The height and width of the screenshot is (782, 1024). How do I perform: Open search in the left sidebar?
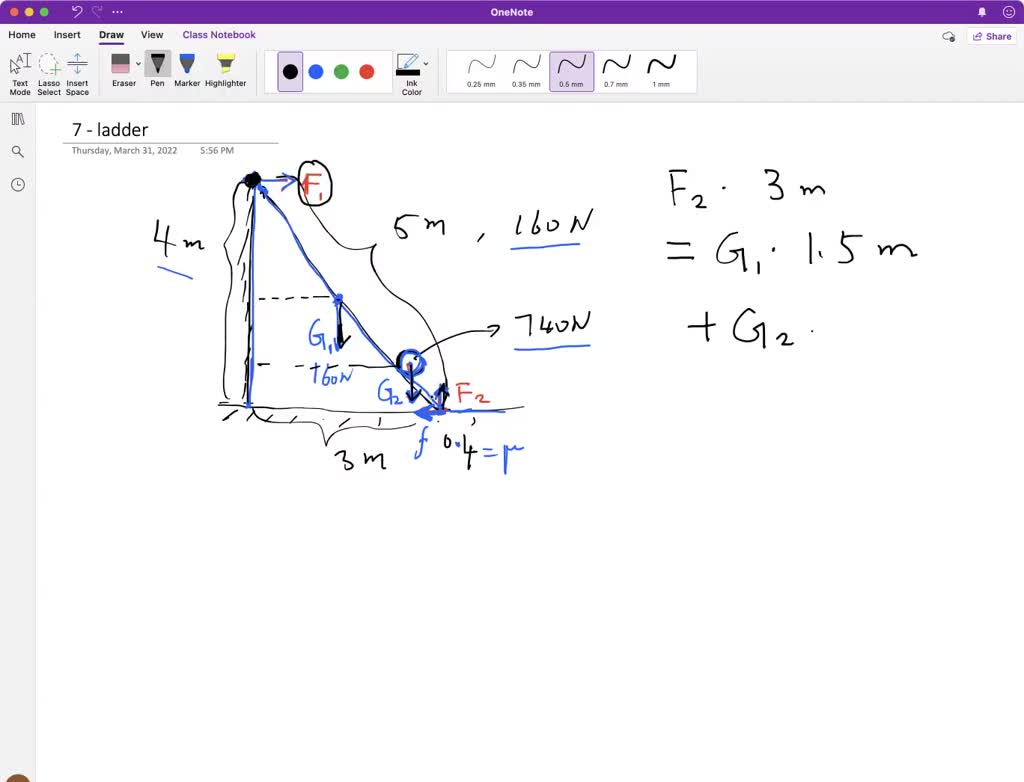coord(17,151)
